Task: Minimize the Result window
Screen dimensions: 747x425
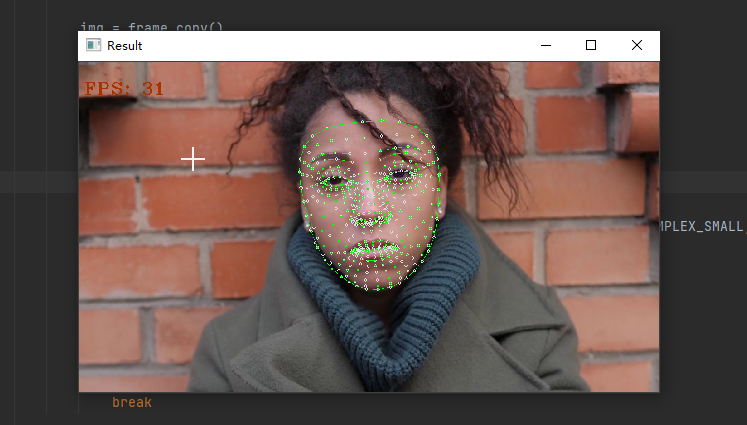Action: coord(546,45)
